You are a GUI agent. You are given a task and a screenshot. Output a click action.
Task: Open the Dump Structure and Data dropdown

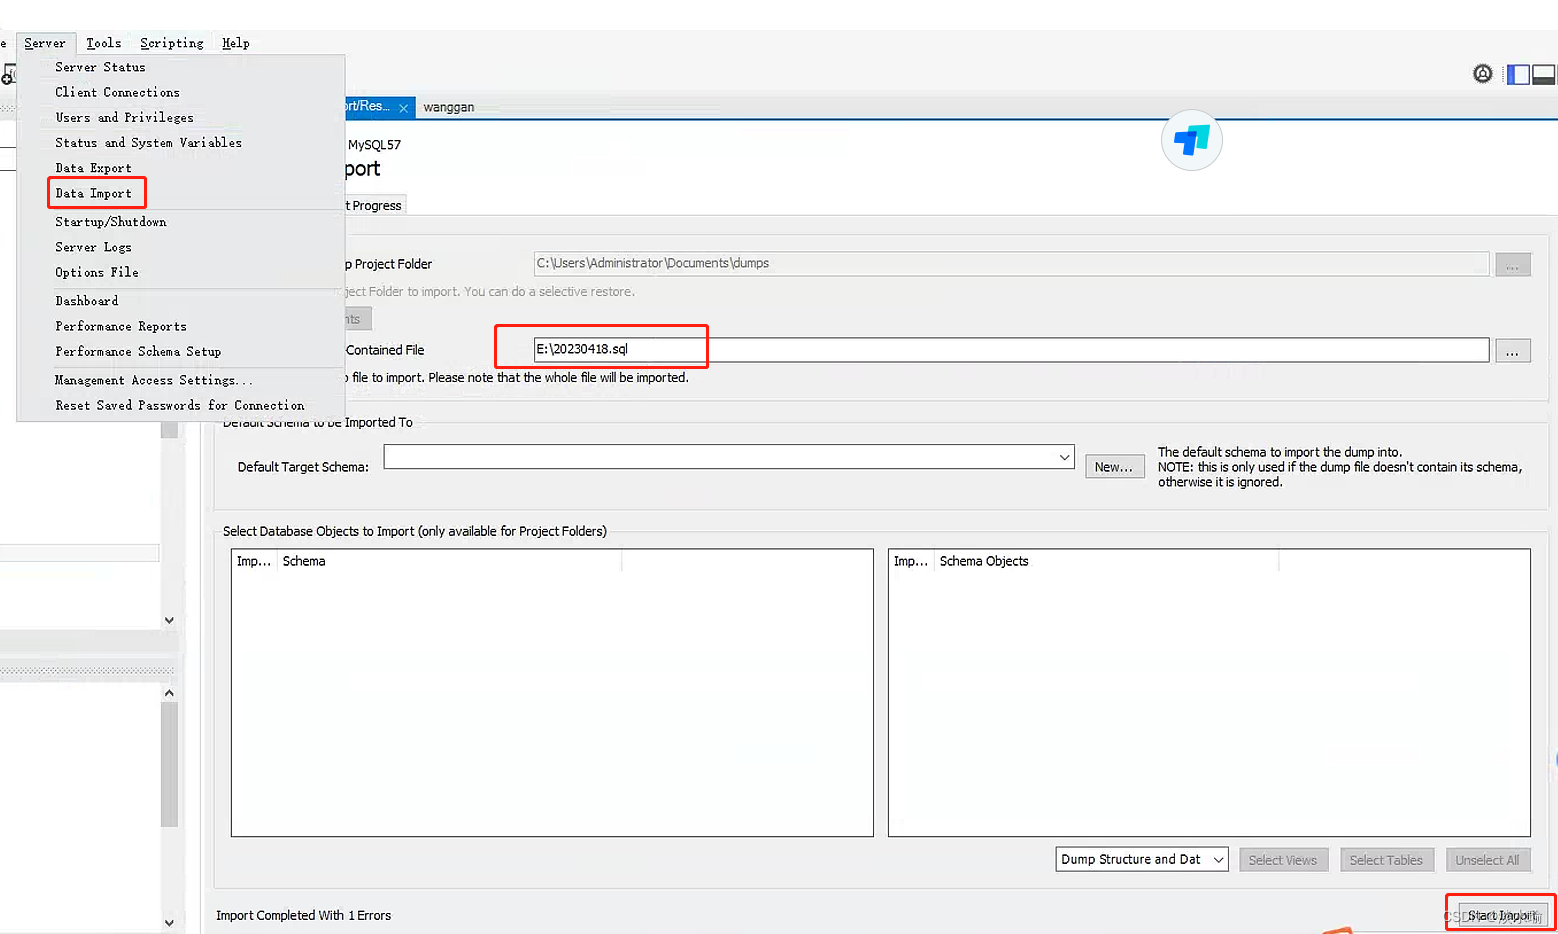(x=1142, y=859)
